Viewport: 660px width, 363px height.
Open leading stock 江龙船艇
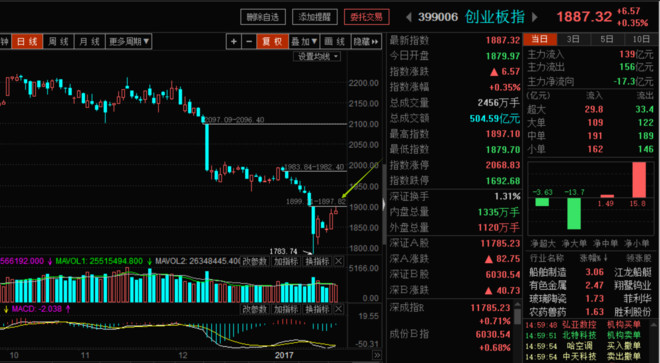[633, 272]
